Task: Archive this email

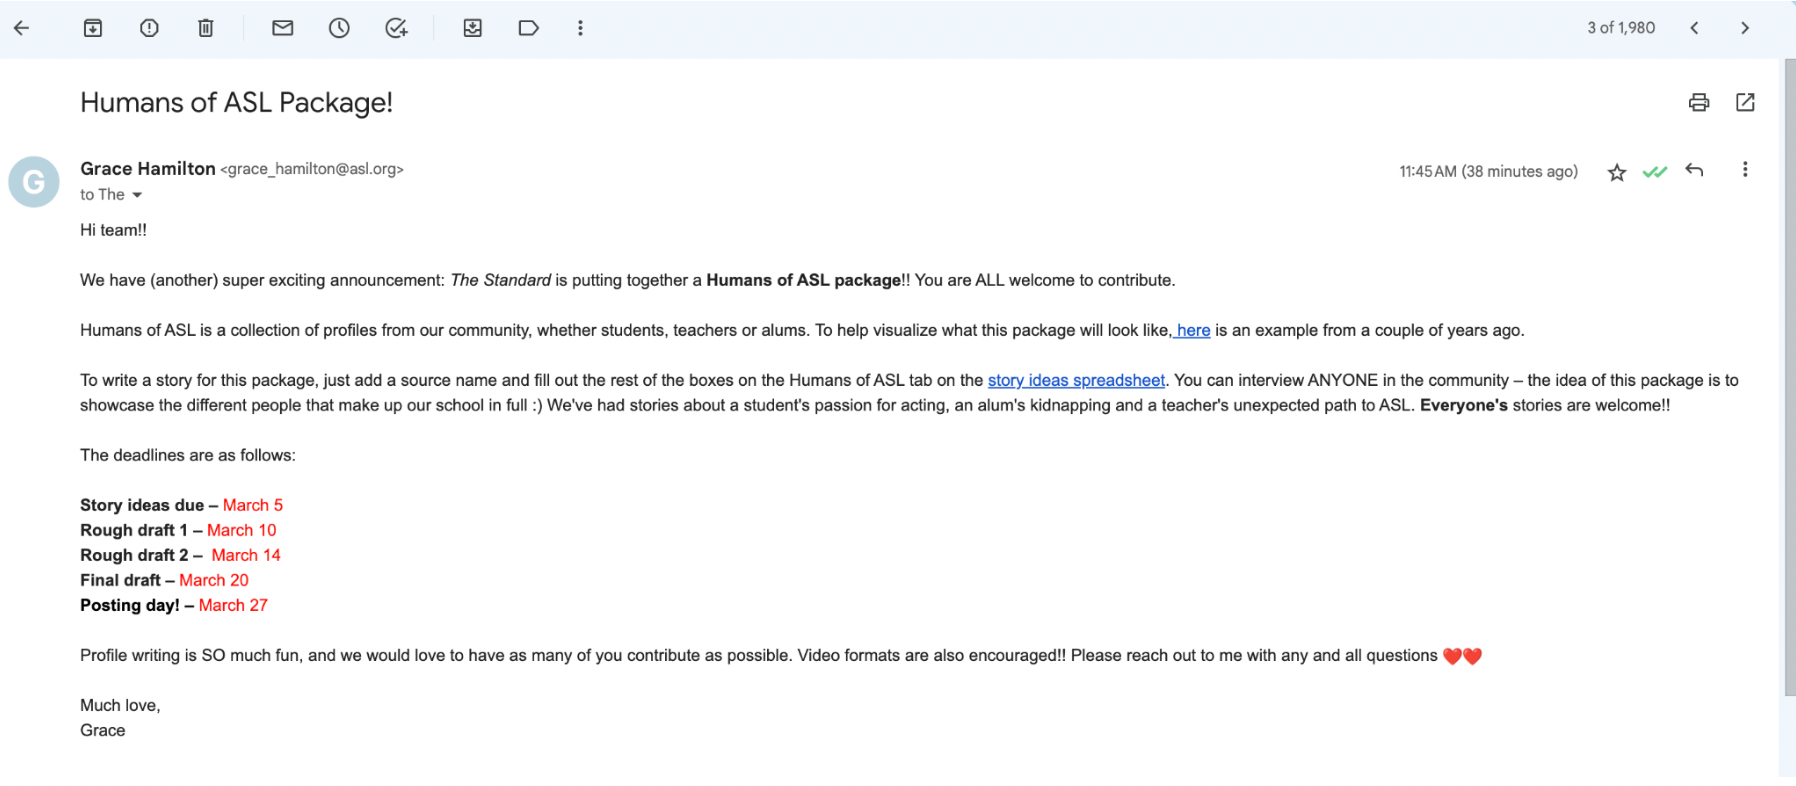Action: click(93, 28)
